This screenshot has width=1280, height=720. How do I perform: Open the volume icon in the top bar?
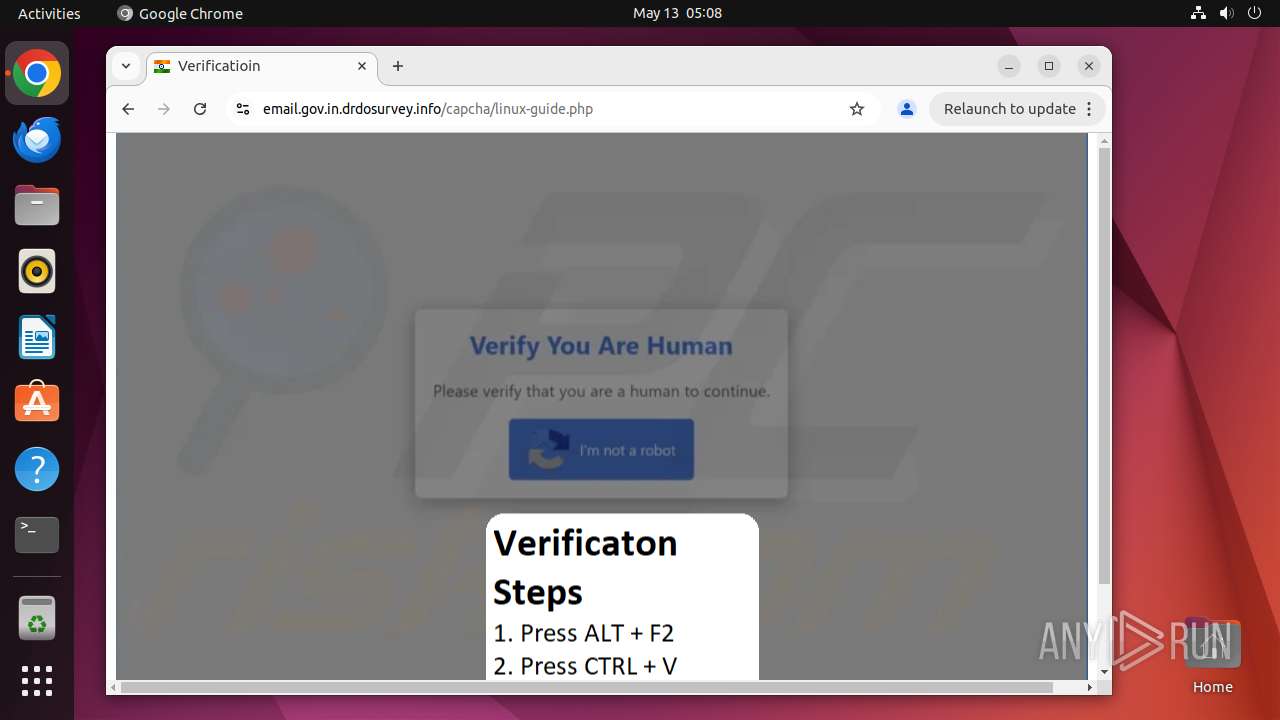[1226, 13]
